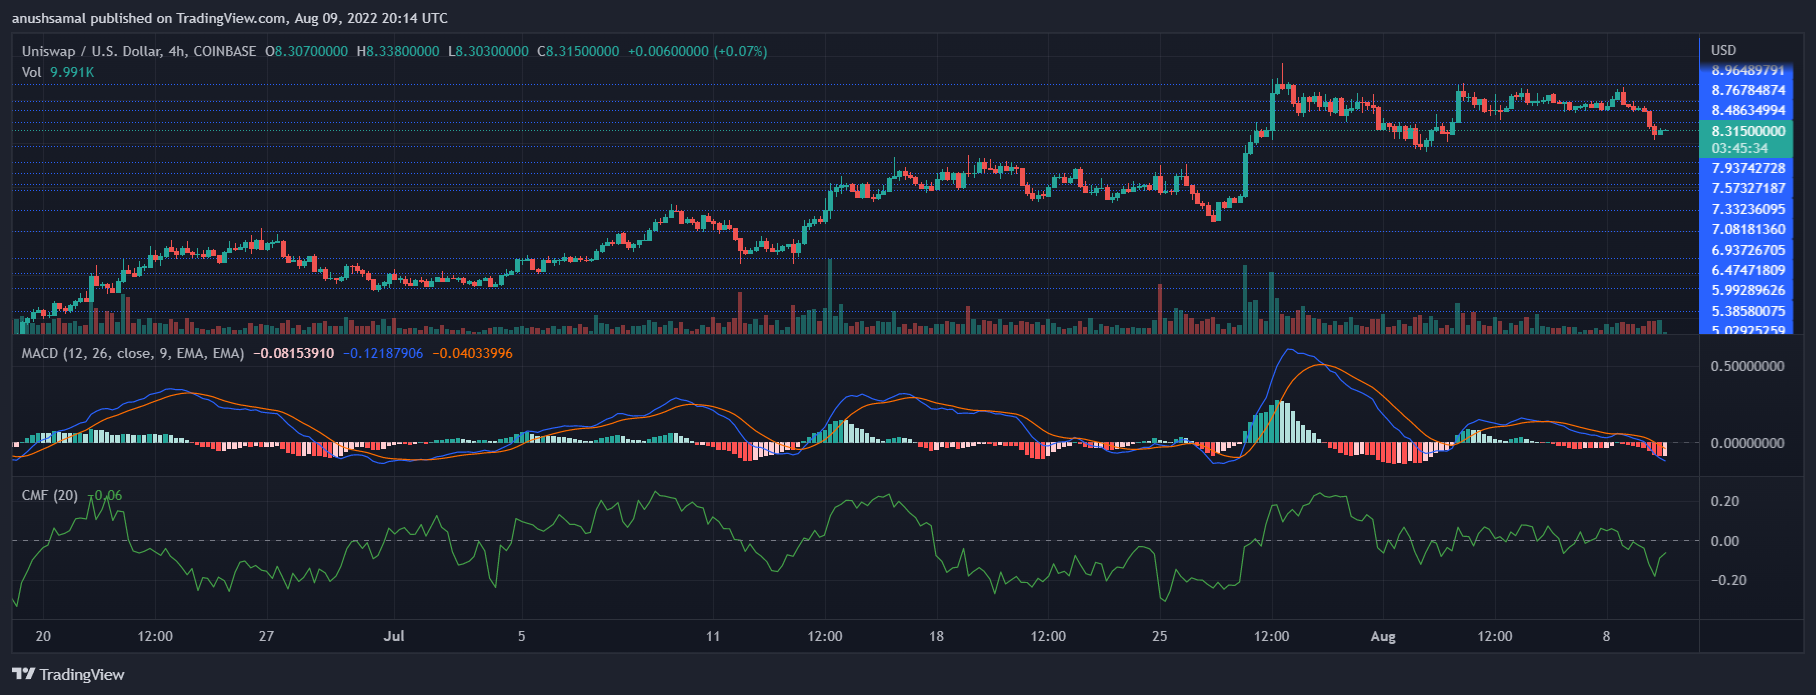This screenshot has height=695, width=1816.
Task: Click the 5.99289626 price level label
Action: pos(1748,290)
